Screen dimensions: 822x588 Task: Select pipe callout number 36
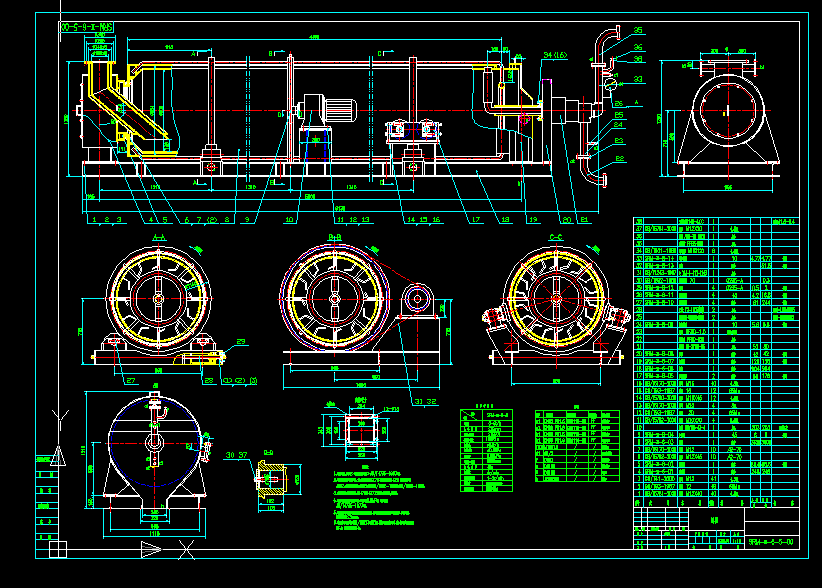tap(638, 47)
